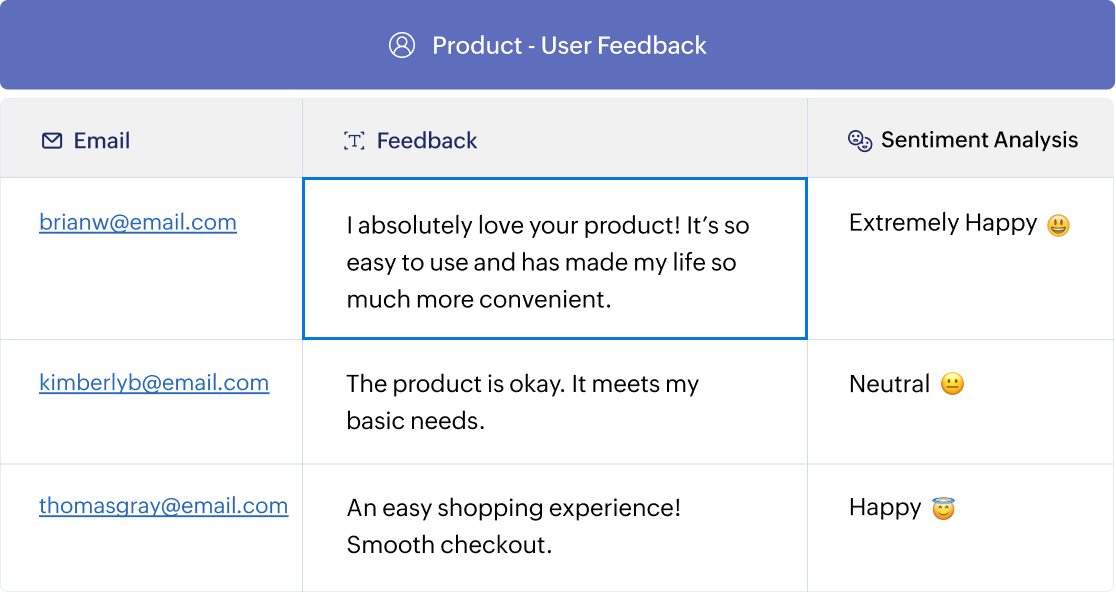Click the Extremely Happy sentiment text
1116x592 pixels.
point(942,223)
